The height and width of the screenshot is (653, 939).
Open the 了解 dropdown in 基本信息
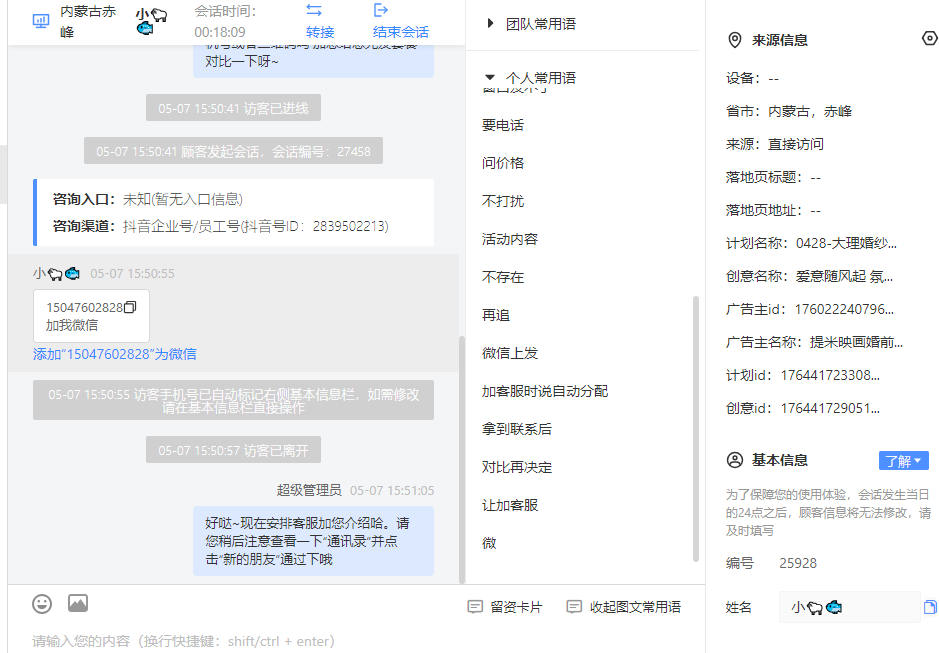[x=904, y=461]
